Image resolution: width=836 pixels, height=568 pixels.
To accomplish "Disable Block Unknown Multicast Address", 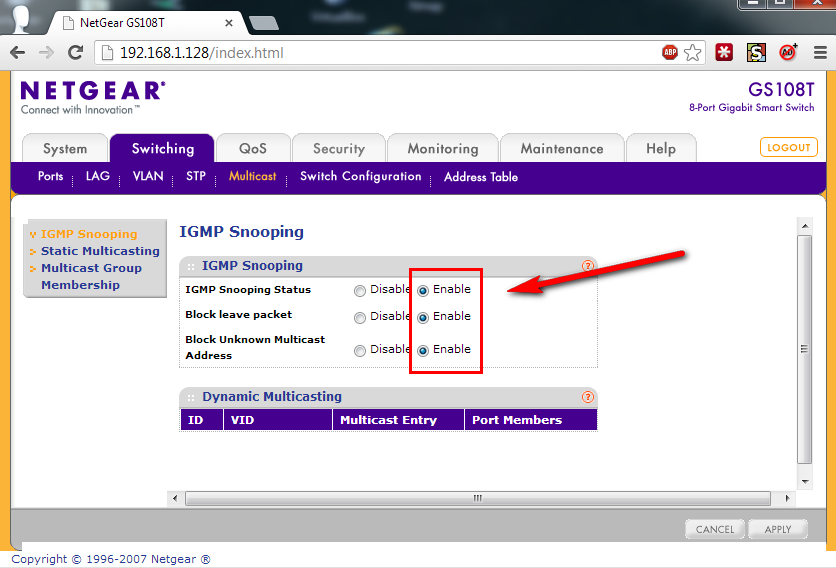I will click(360, 350).
